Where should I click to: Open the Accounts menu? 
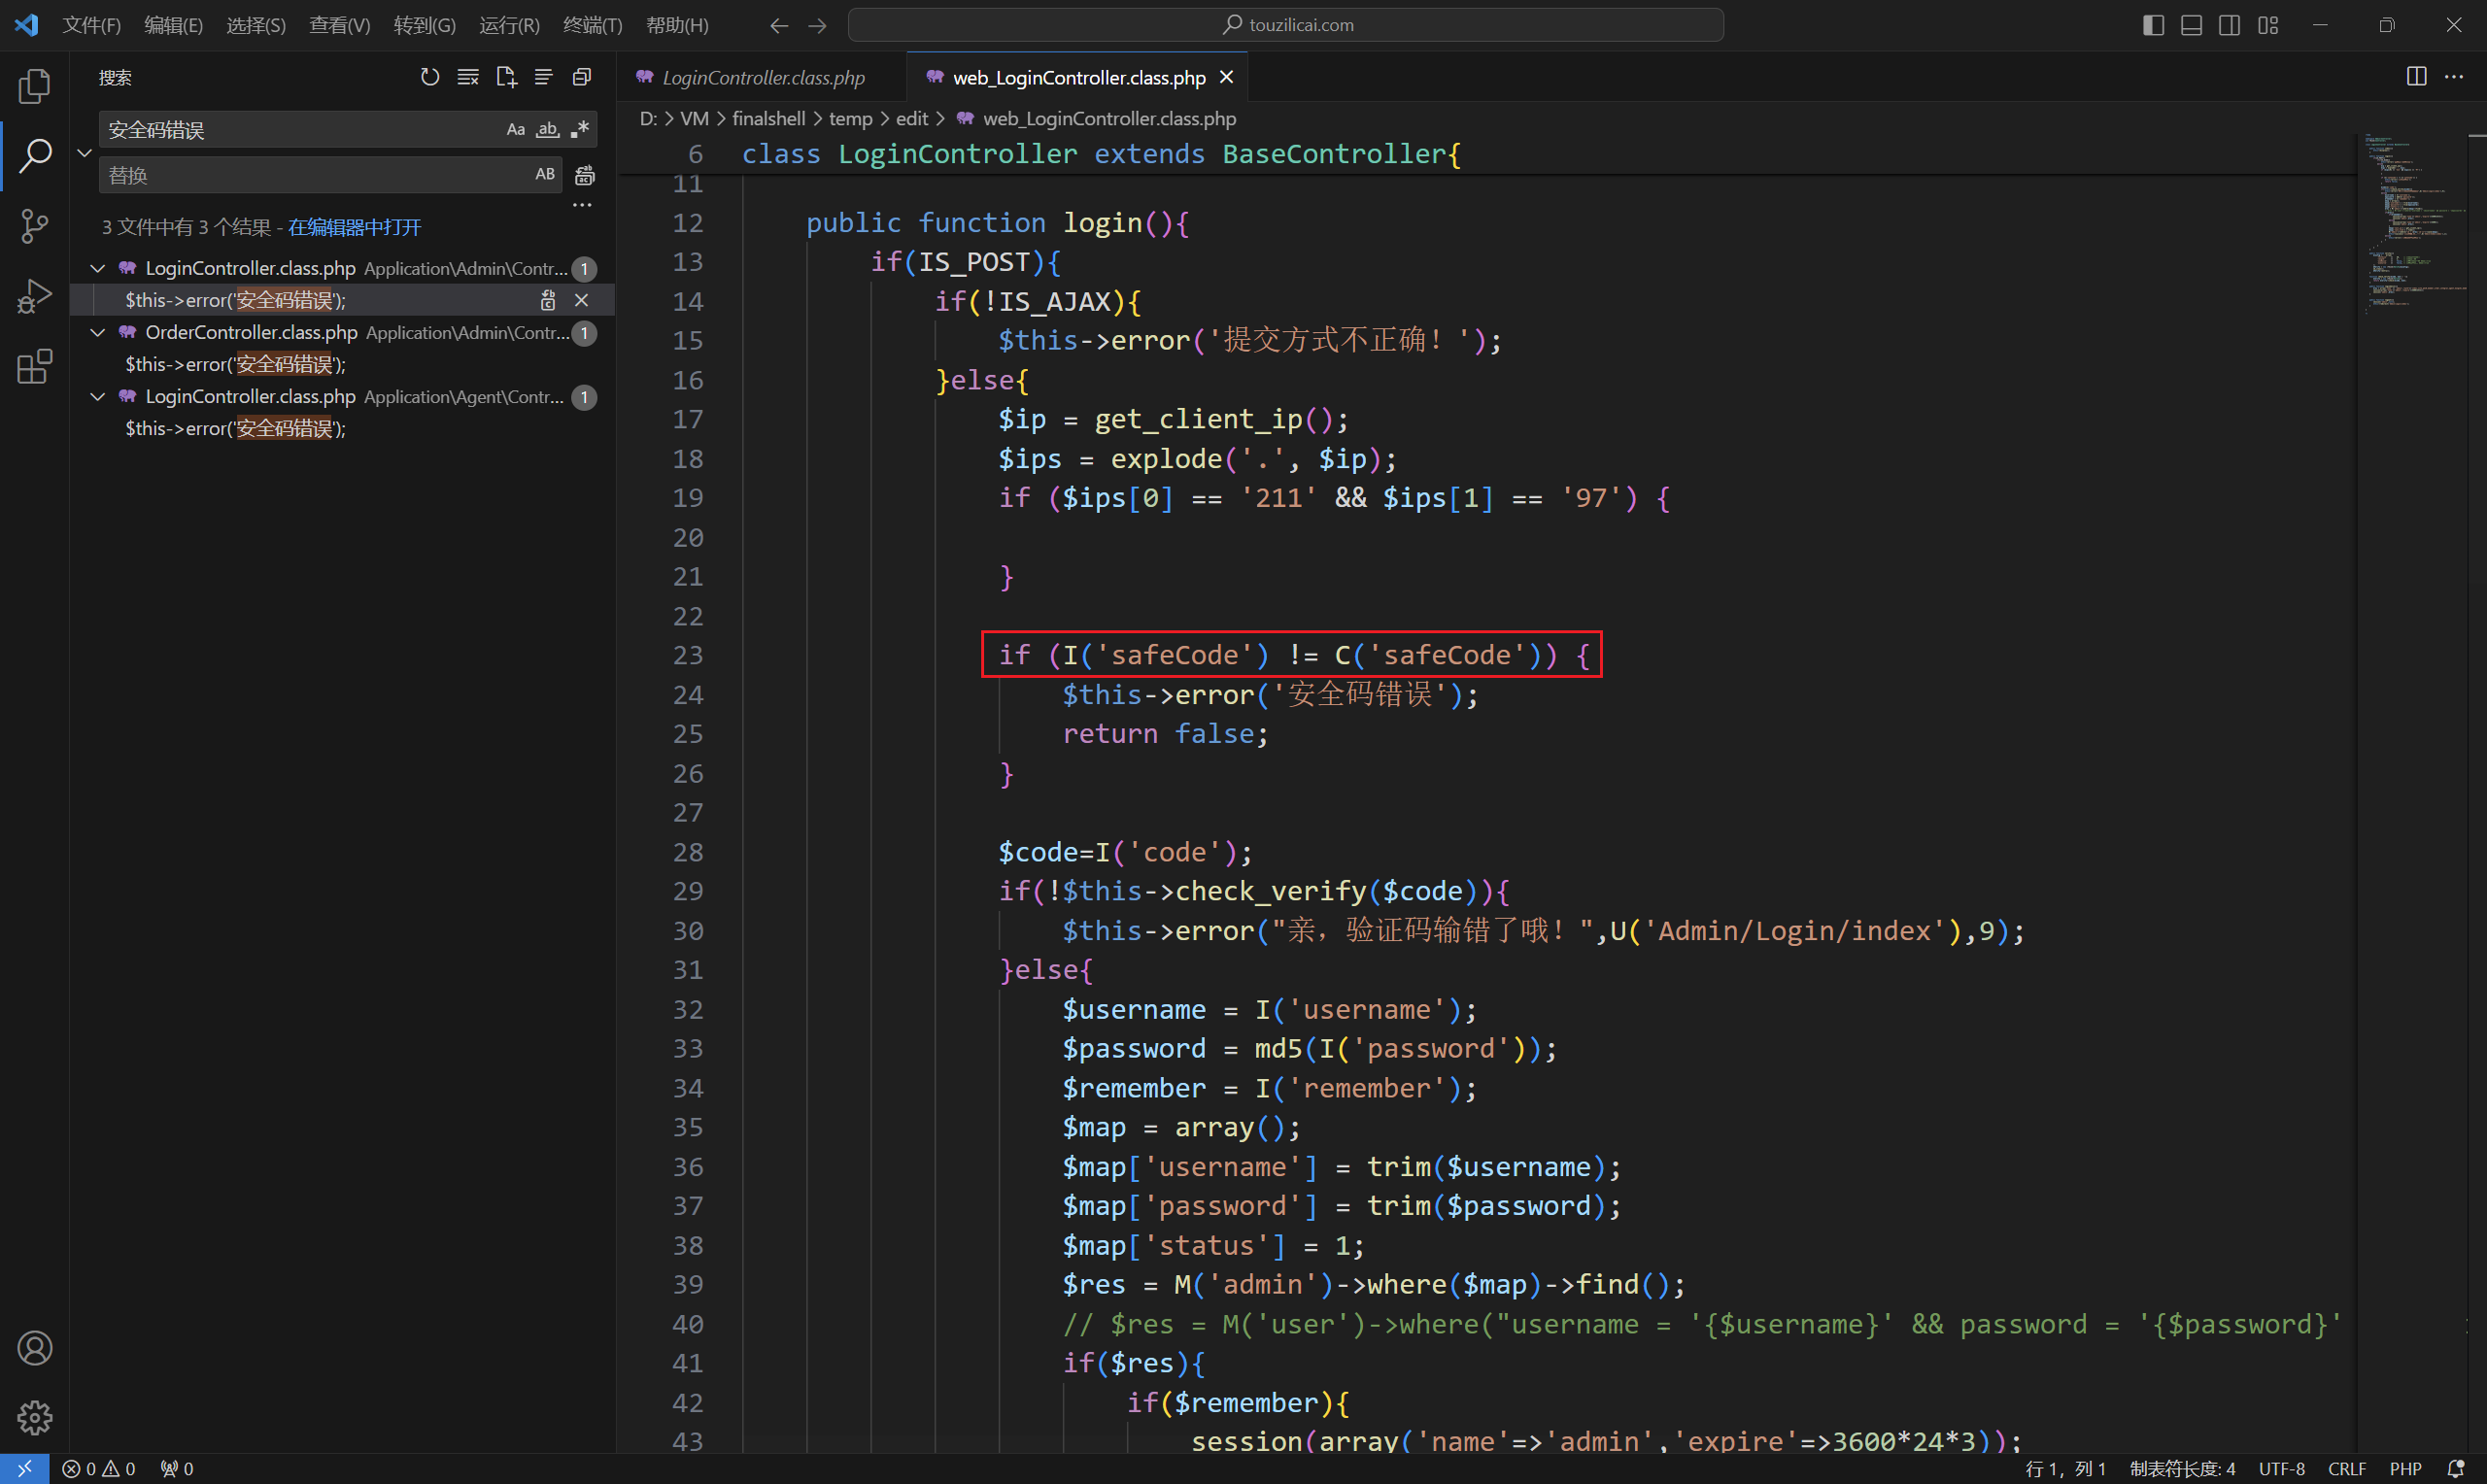click(x=35, y=1348)
